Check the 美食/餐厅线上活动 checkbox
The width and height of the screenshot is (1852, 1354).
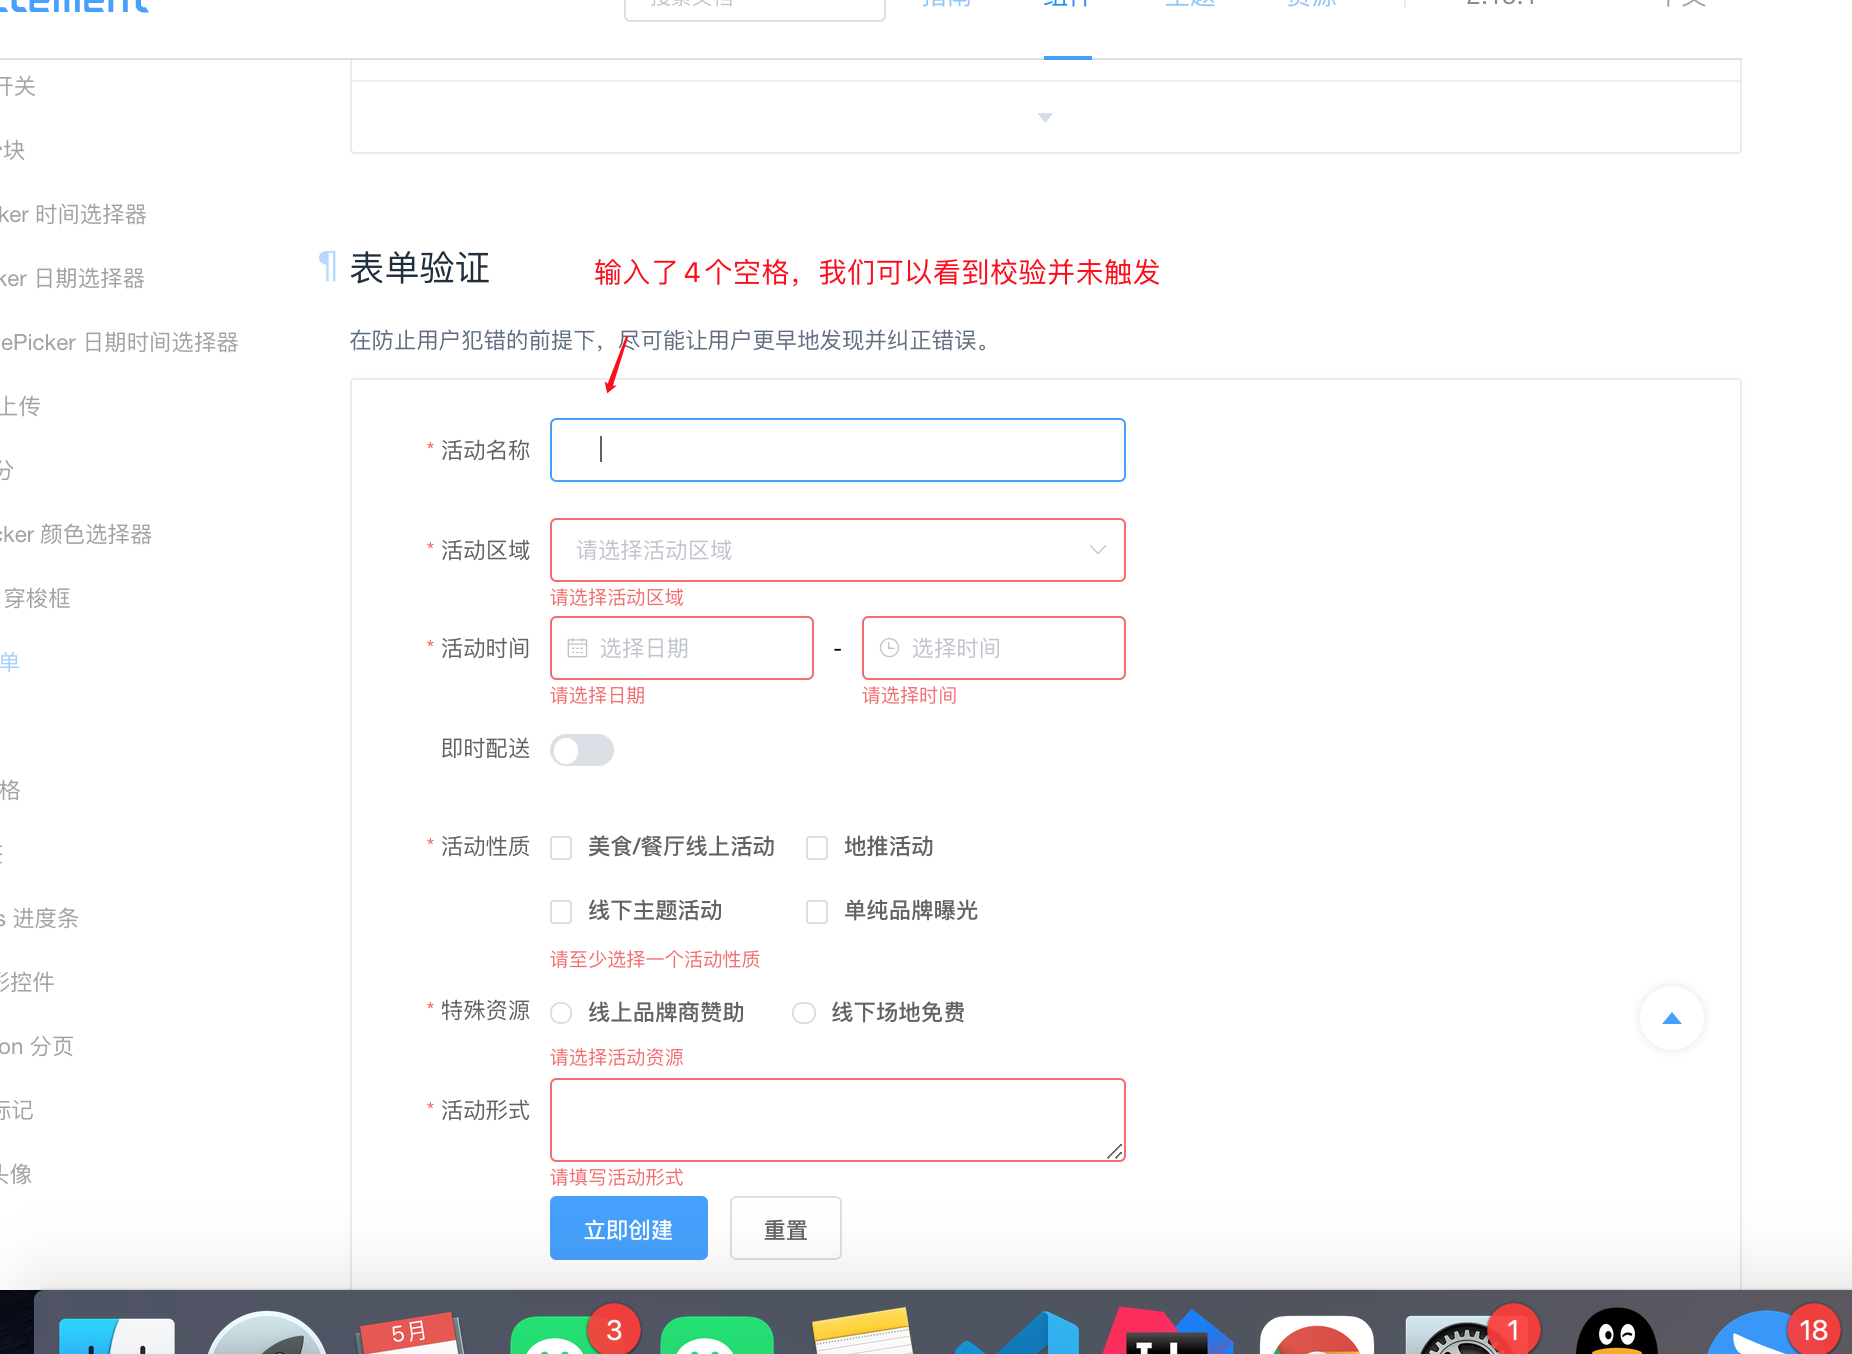click(x=561, y=848)
